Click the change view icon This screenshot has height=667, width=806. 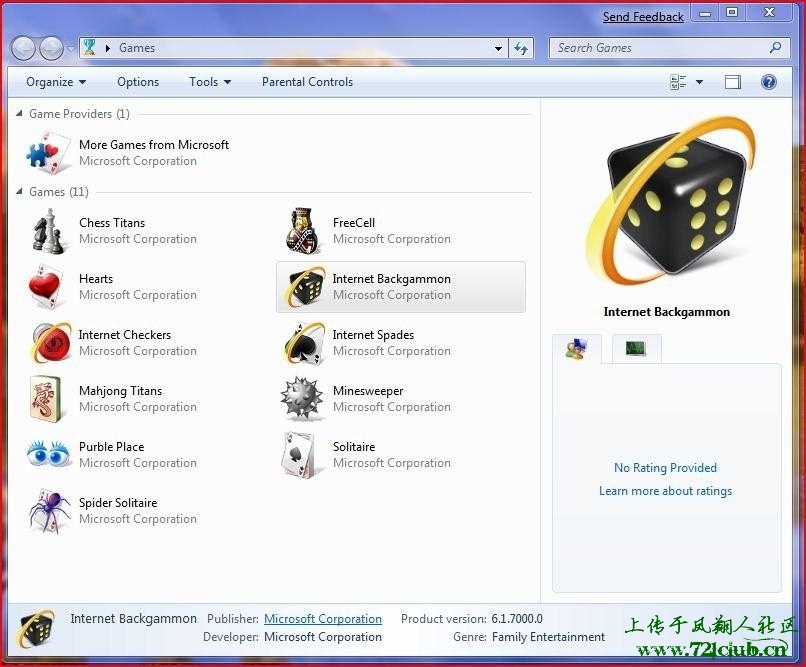(679, 82)
